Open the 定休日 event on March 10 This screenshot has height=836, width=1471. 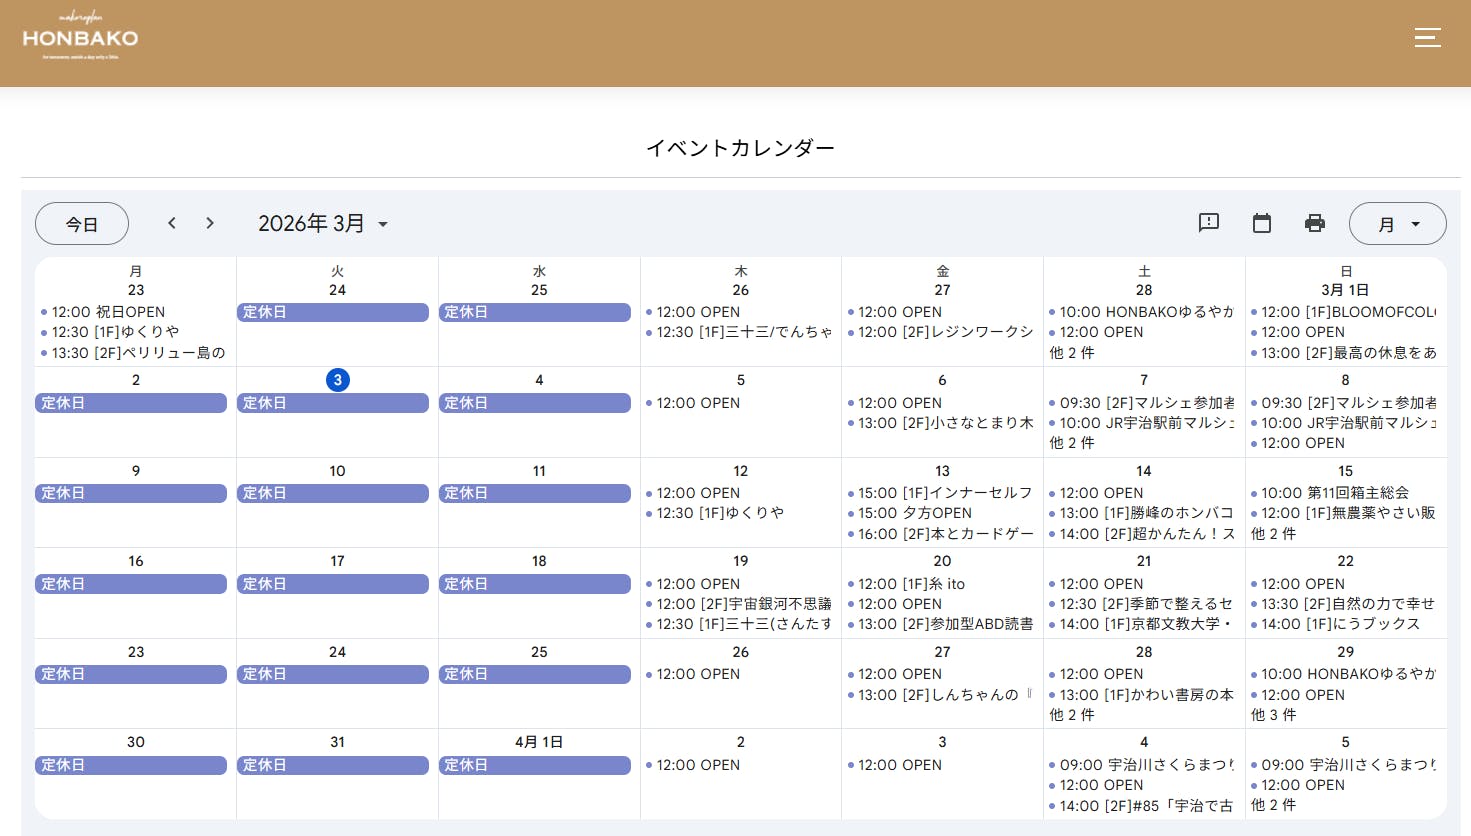(333, 494)
